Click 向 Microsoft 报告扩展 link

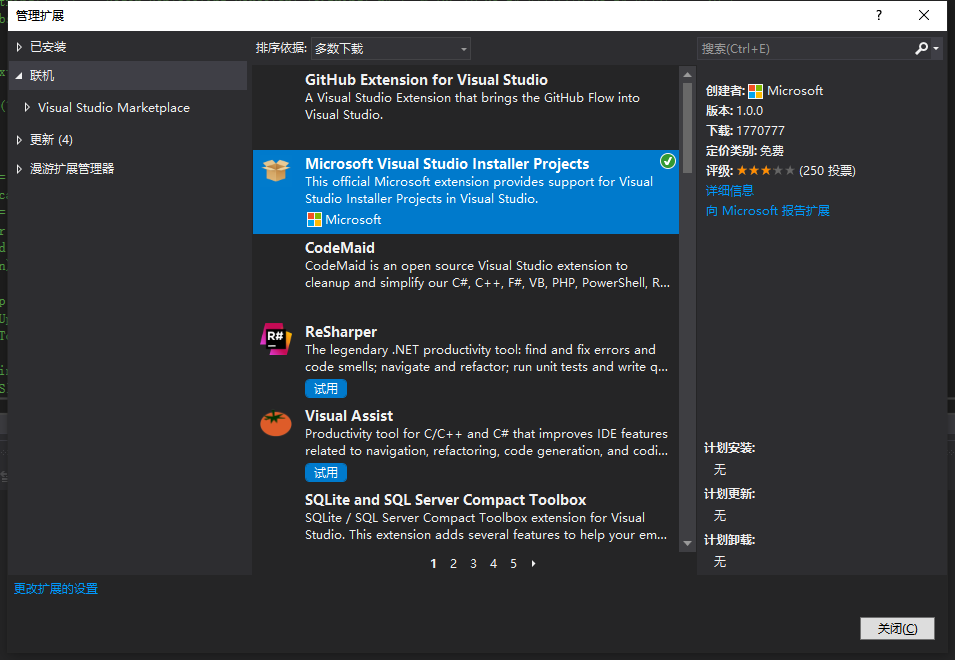[768, 211]
